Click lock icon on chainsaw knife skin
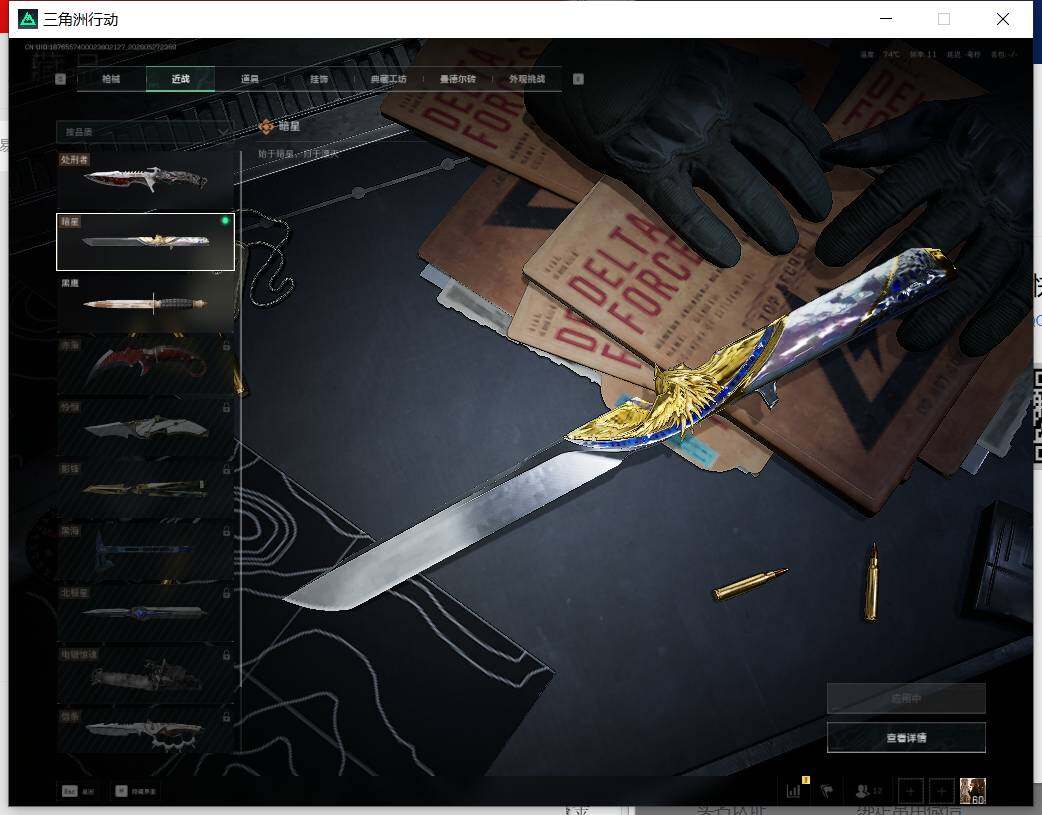Screen dimensions: 1042x815 227,655
